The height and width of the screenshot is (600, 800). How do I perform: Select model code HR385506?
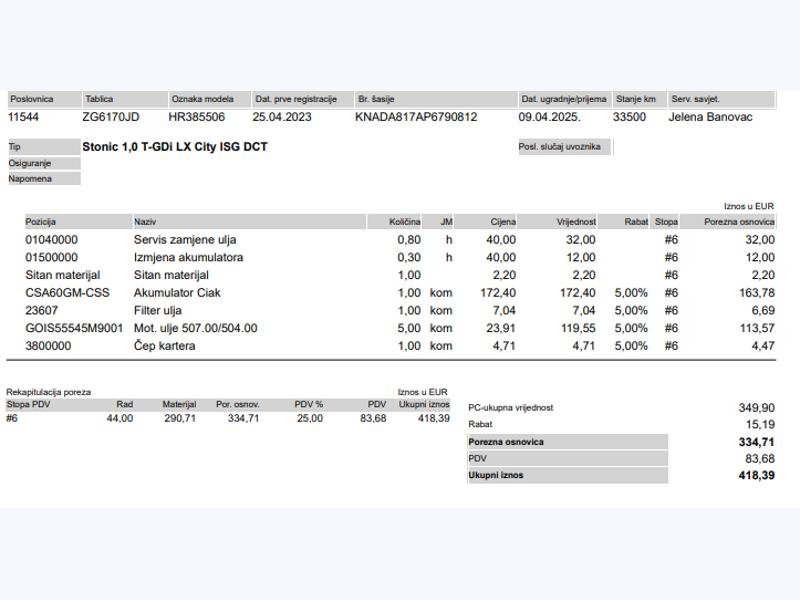[x=197, y=117]
